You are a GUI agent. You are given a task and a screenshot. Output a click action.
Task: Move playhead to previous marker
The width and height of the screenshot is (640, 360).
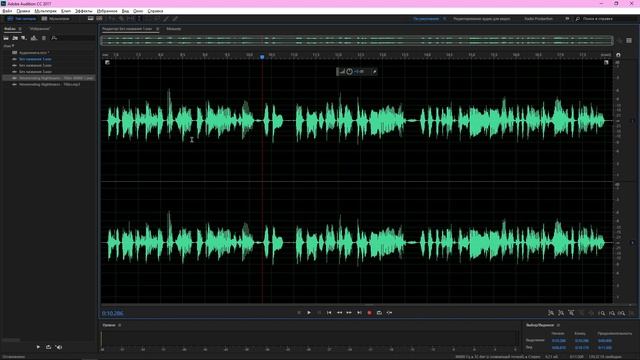tap(329, 313)
